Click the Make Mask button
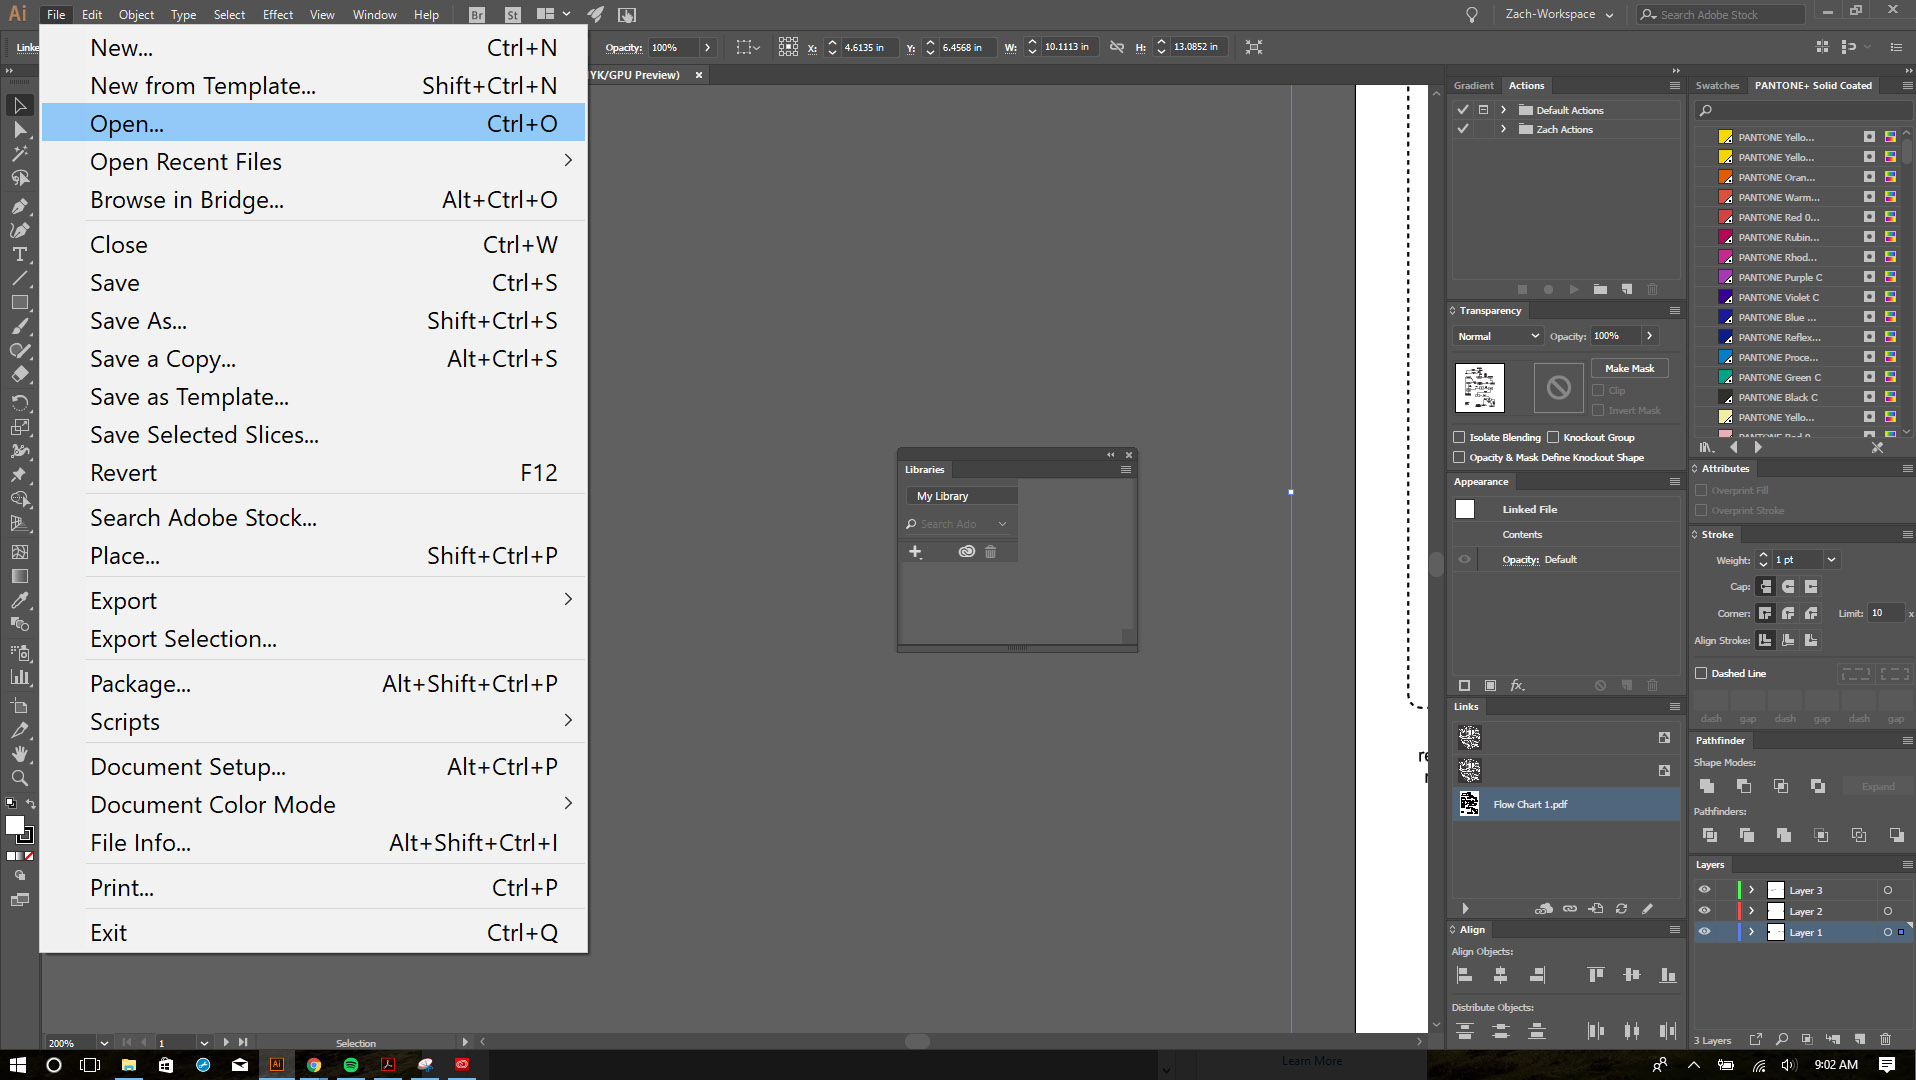 1629,368
